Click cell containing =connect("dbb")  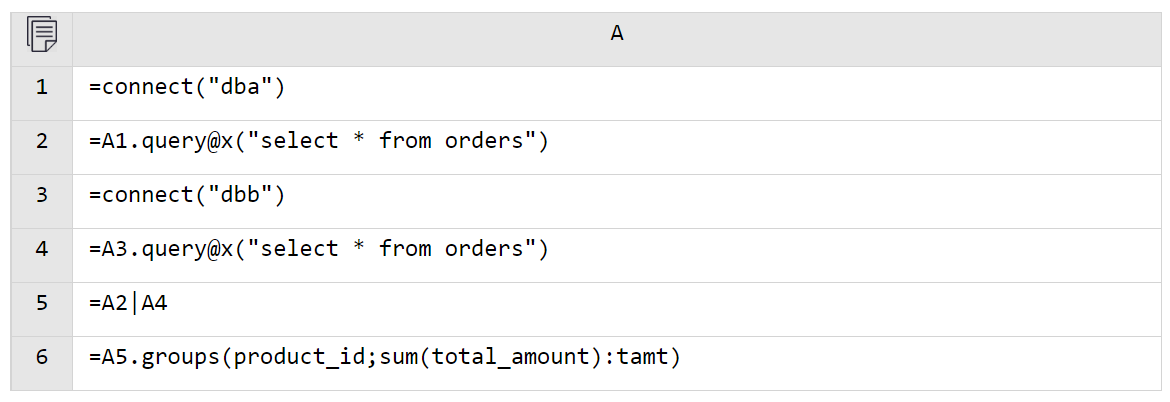click(x=616, y=201)
